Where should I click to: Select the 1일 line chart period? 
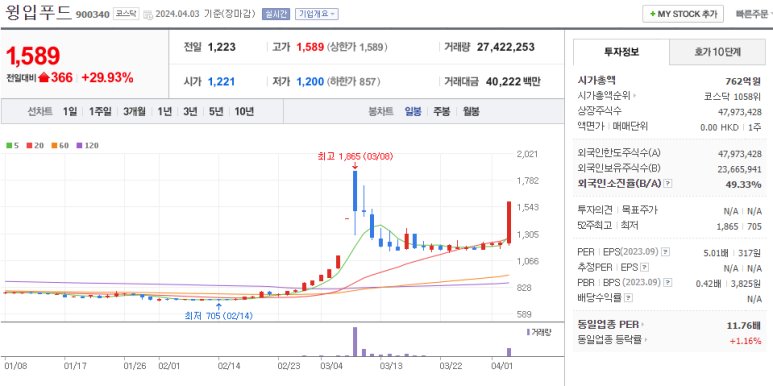(70, 111)
